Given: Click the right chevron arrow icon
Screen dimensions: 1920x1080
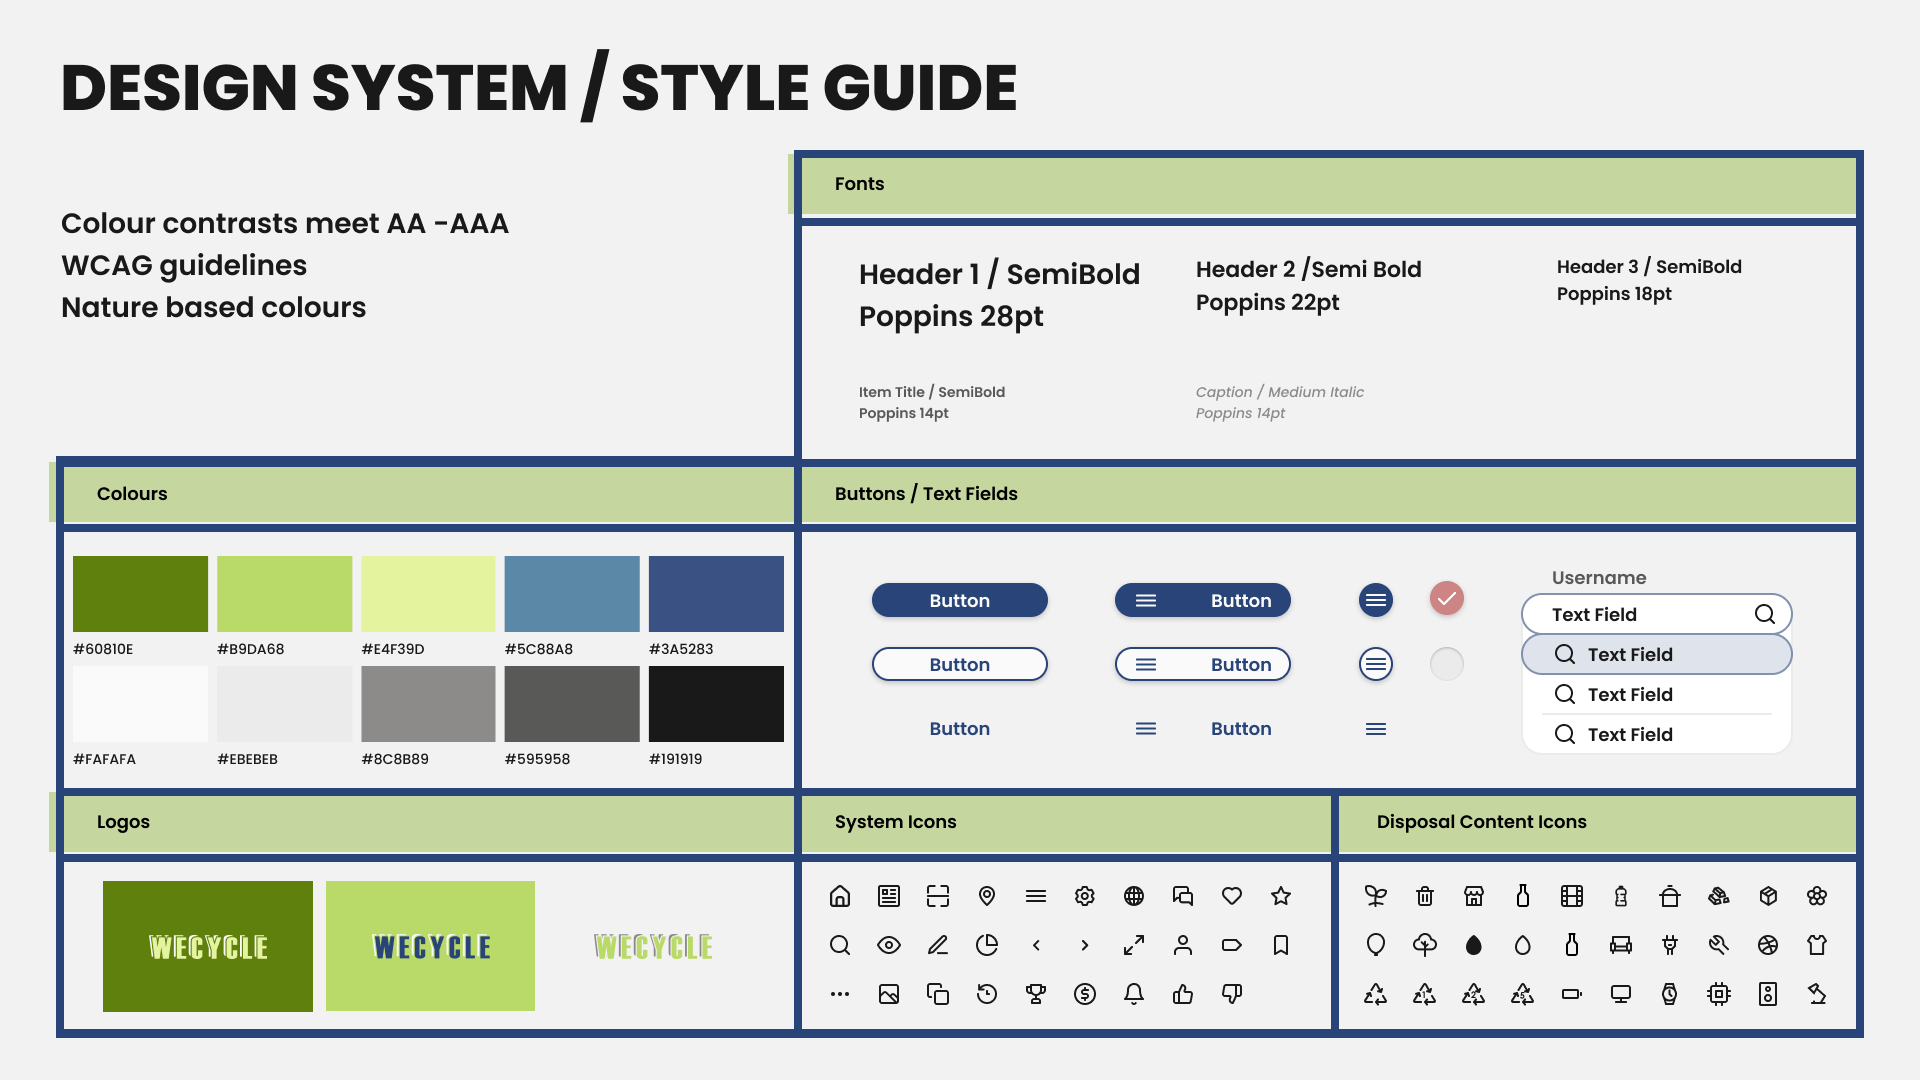Looking at the screenshot, I should [1085, 945].
